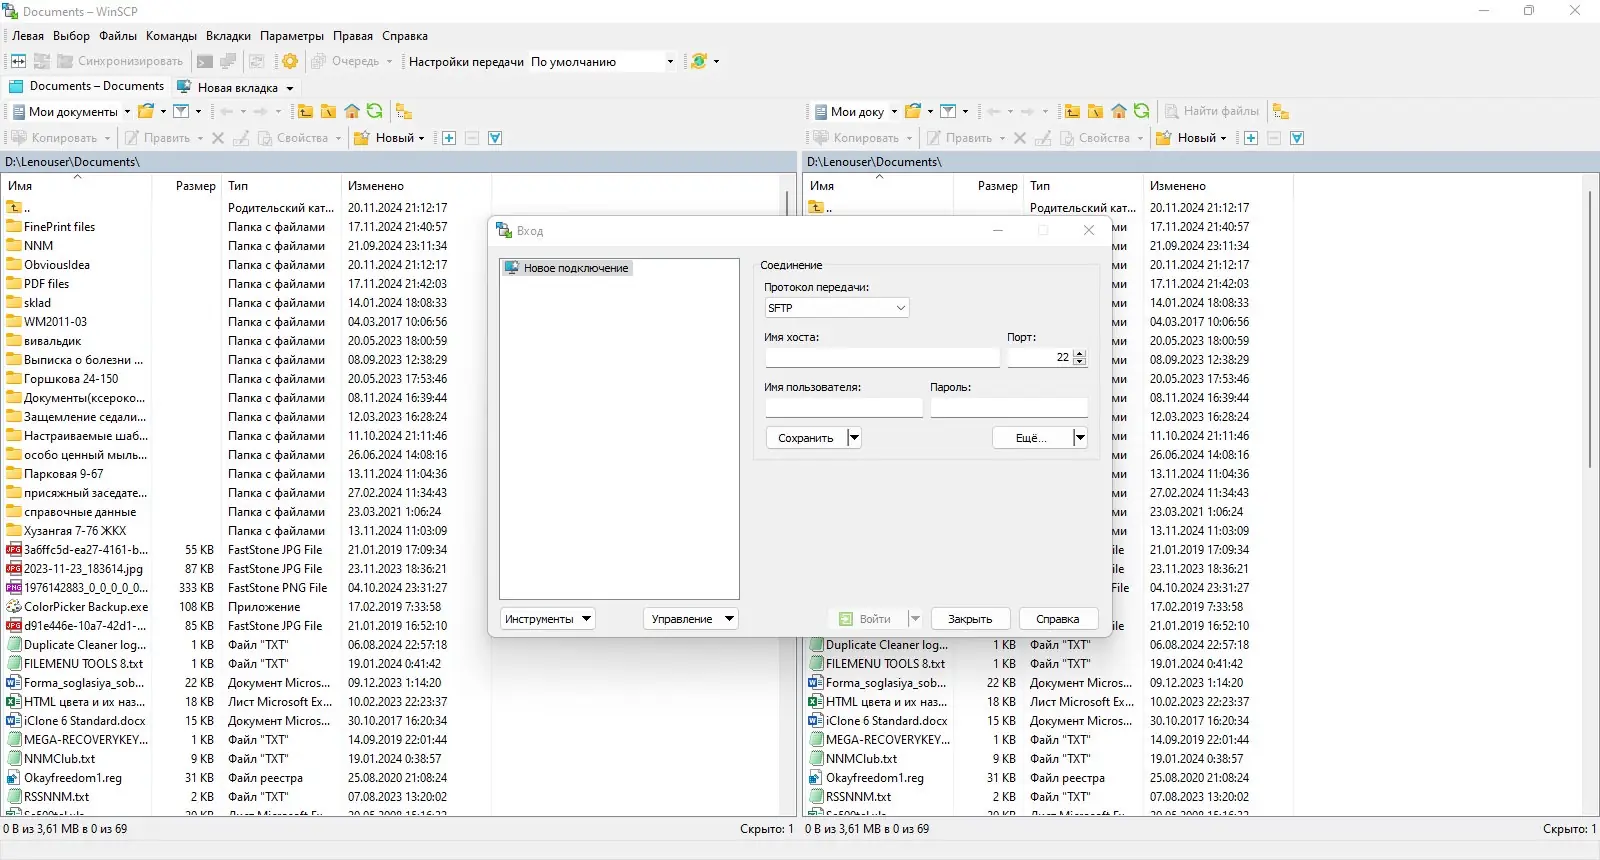Viewport: 1600px width, 860px height.
Task: Toggle directory tree in right panel
Action: (1281, 111)
